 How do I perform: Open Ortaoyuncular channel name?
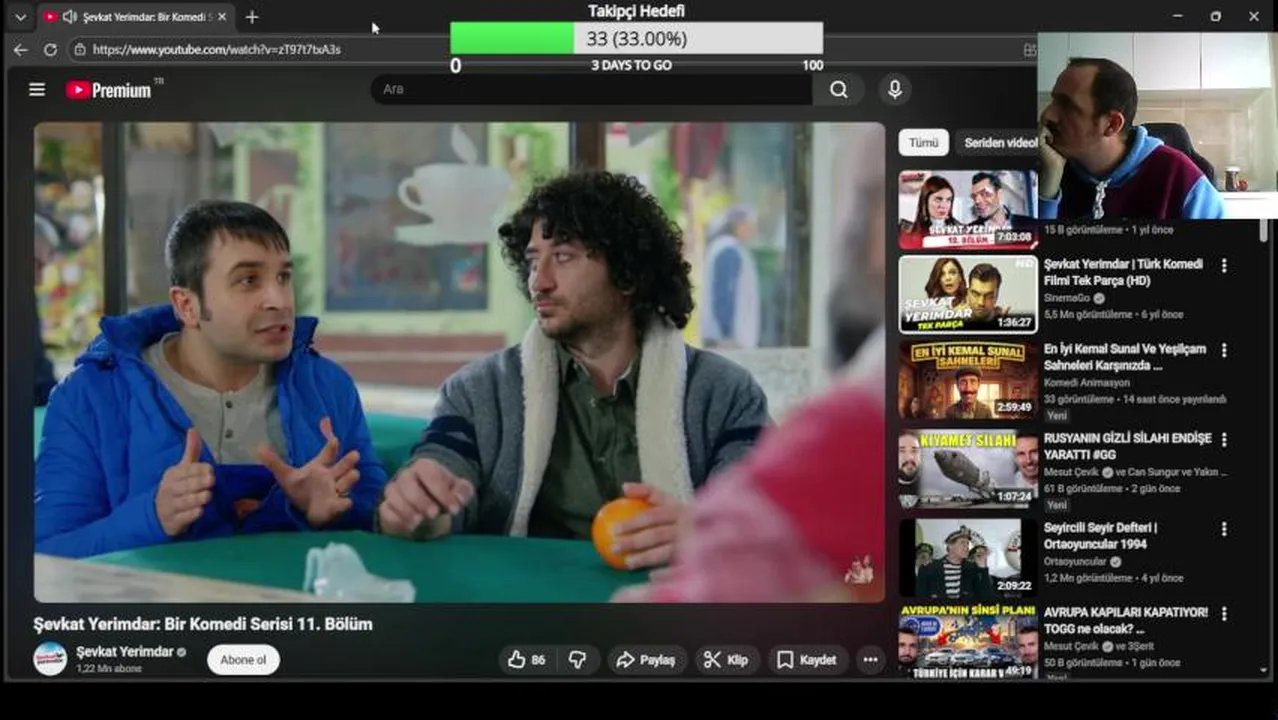[x=1075, y=561]
